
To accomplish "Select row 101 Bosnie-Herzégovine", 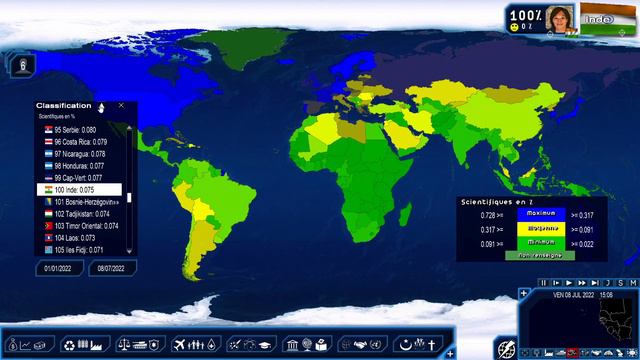I will pos(79,202).
